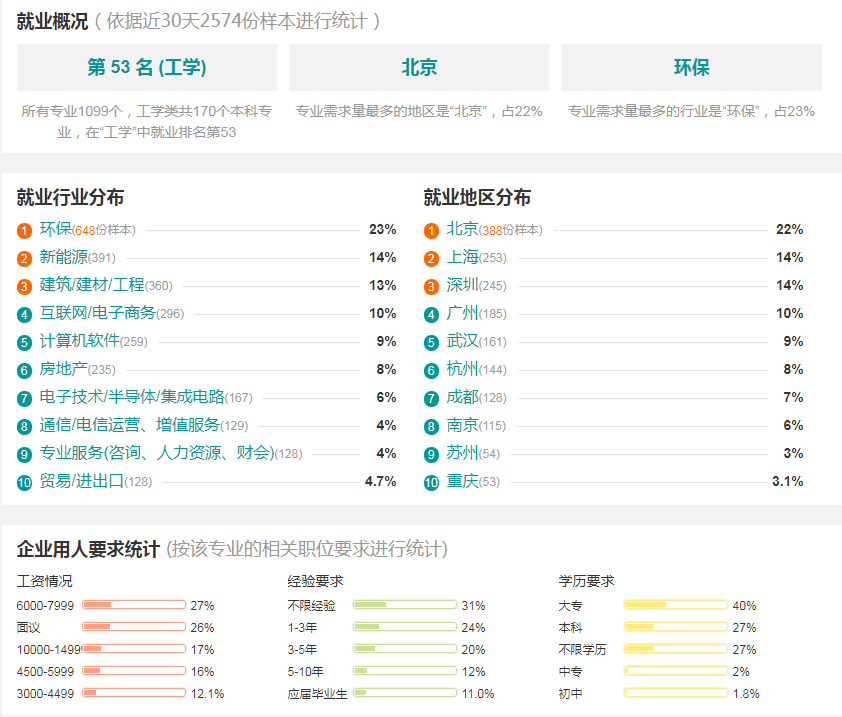Image resolution: width=842 pixels, height=717 pixels.
Task: Open the 互联网/电子商务 industry link
Action: [x=98, y=313]
